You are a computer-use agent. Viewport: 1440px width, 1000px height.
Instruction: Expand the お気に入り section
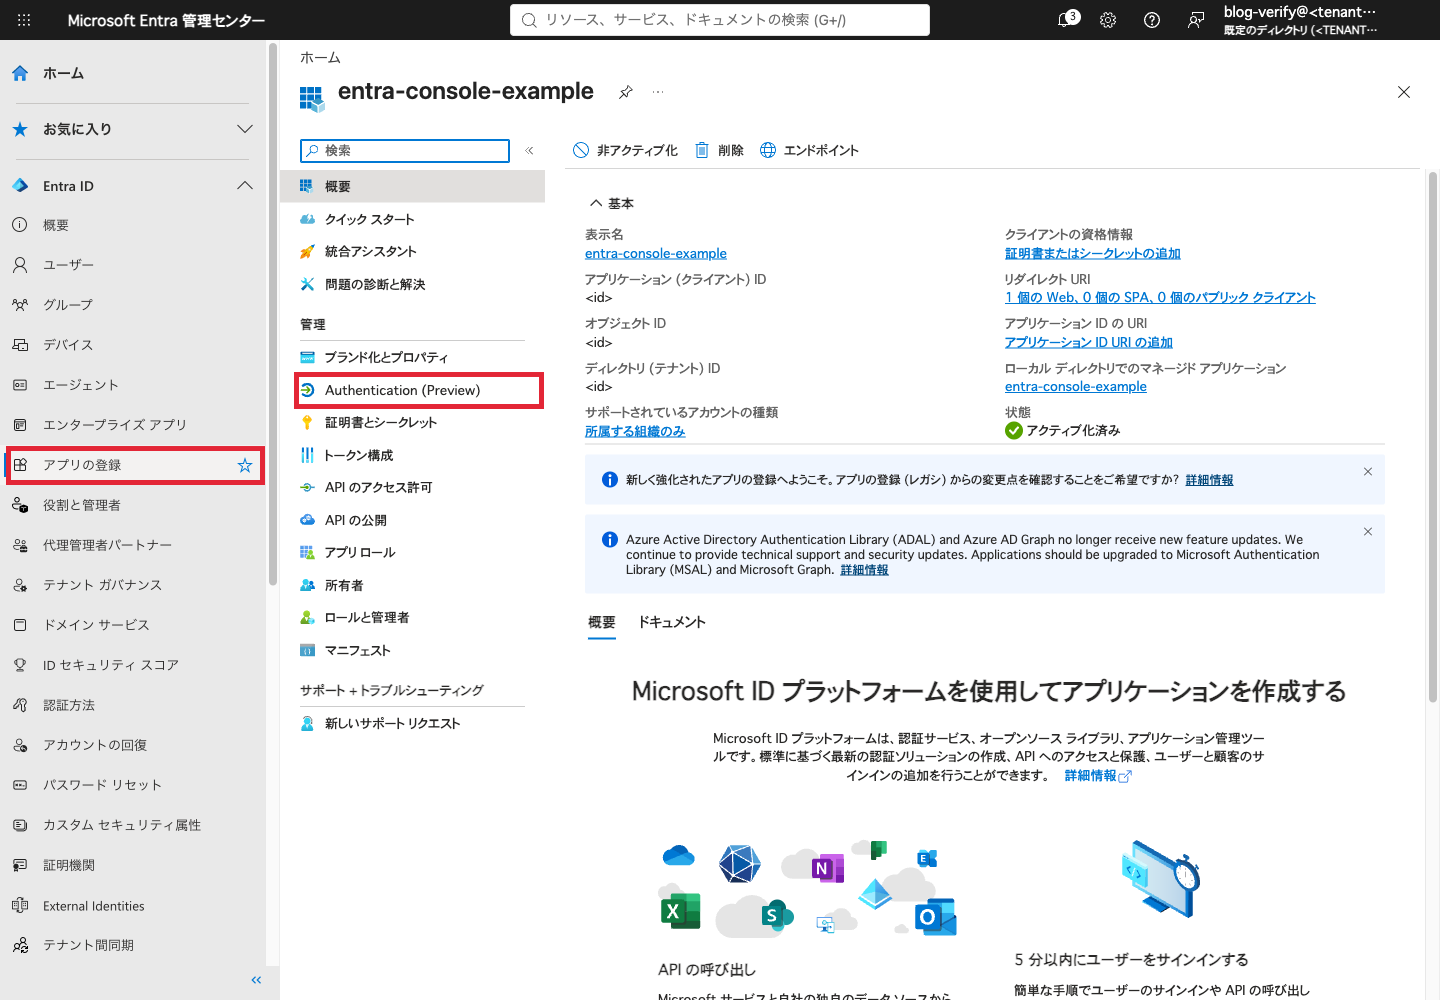click(x=245, y=129)
